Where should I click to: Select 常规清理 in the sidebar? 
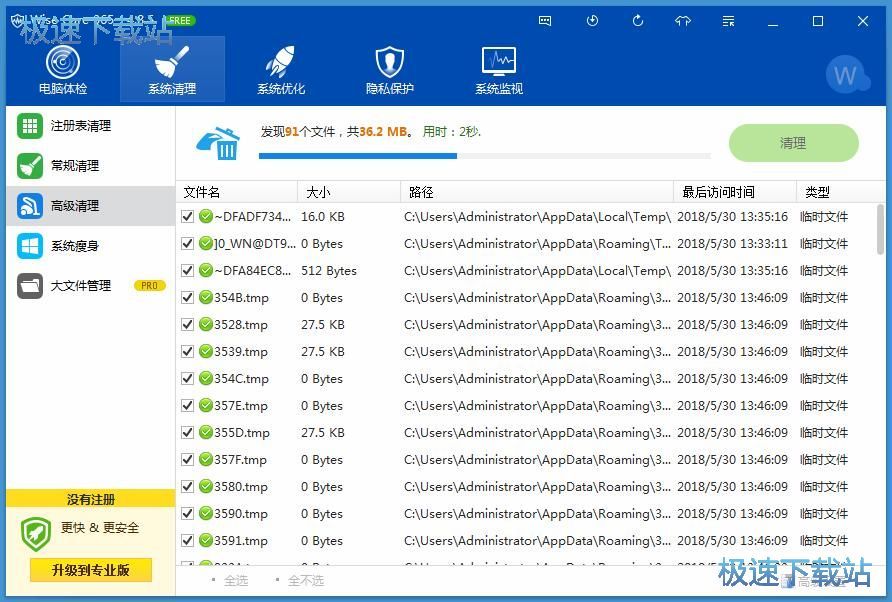(90, 166)
